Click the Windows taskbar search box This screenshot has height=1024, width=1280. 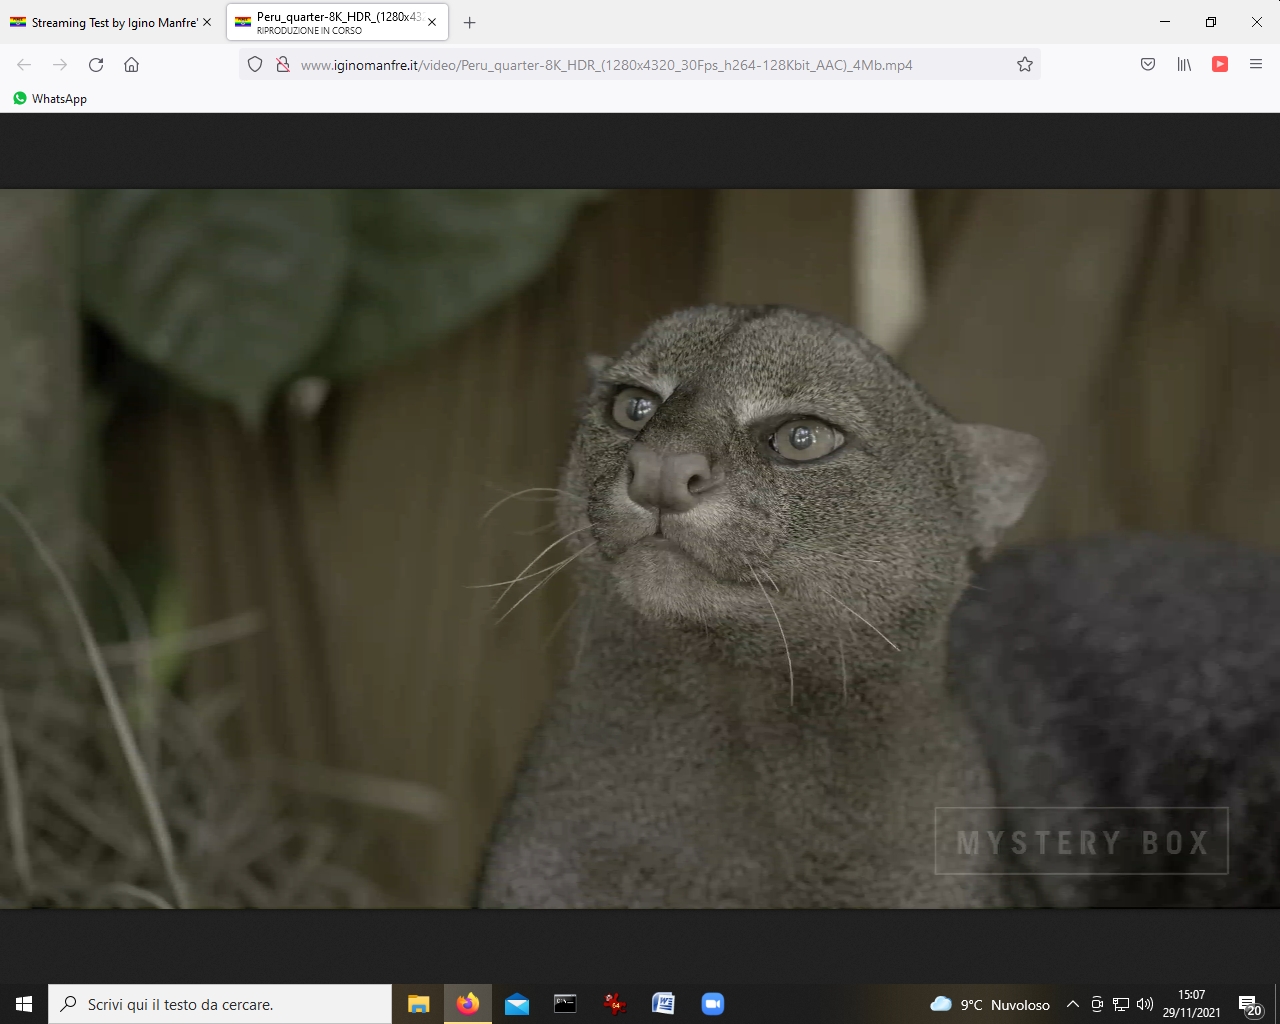point(220,1004)
